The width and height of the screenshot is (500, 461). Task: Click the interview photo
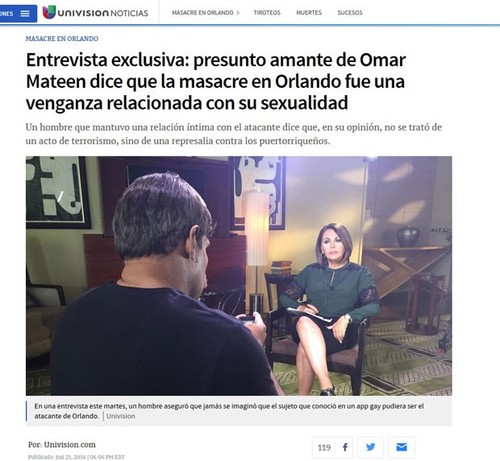pyautogui.click(x=239, y=276)
